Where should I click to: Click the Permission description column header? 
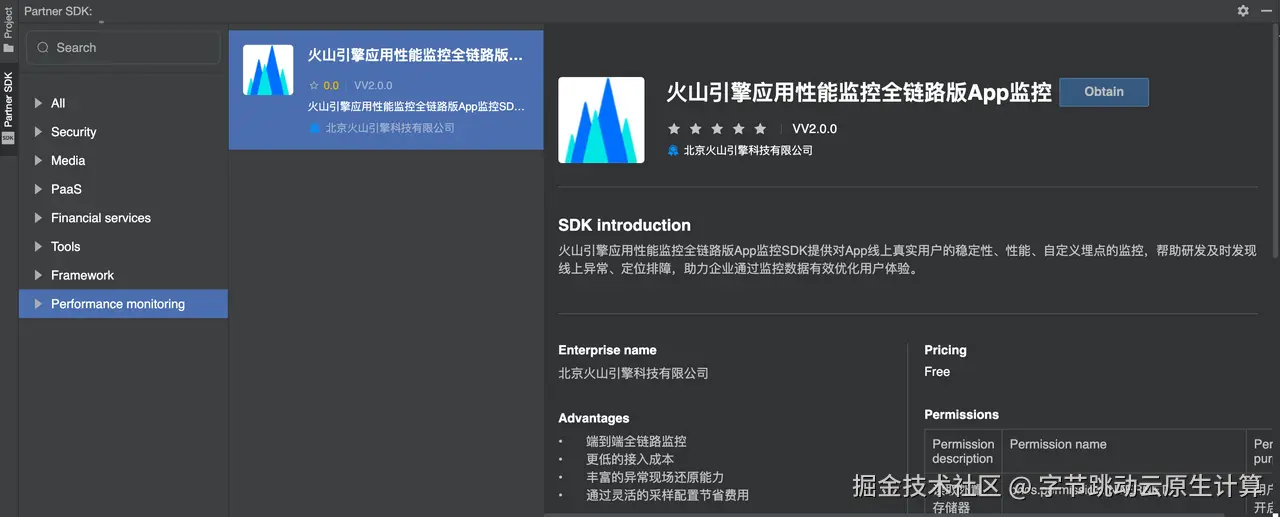pos(963,451)
